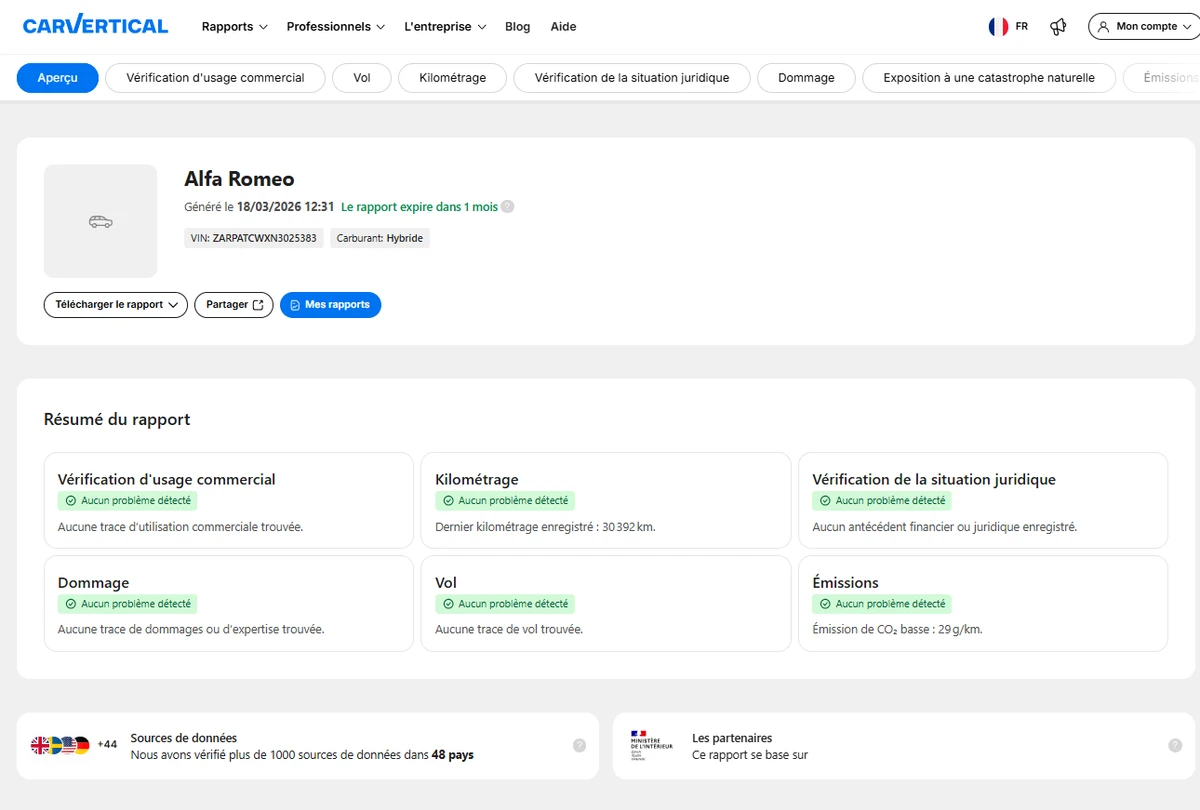Open the Blog link
1200x810 pixels.
coord(518,27)
